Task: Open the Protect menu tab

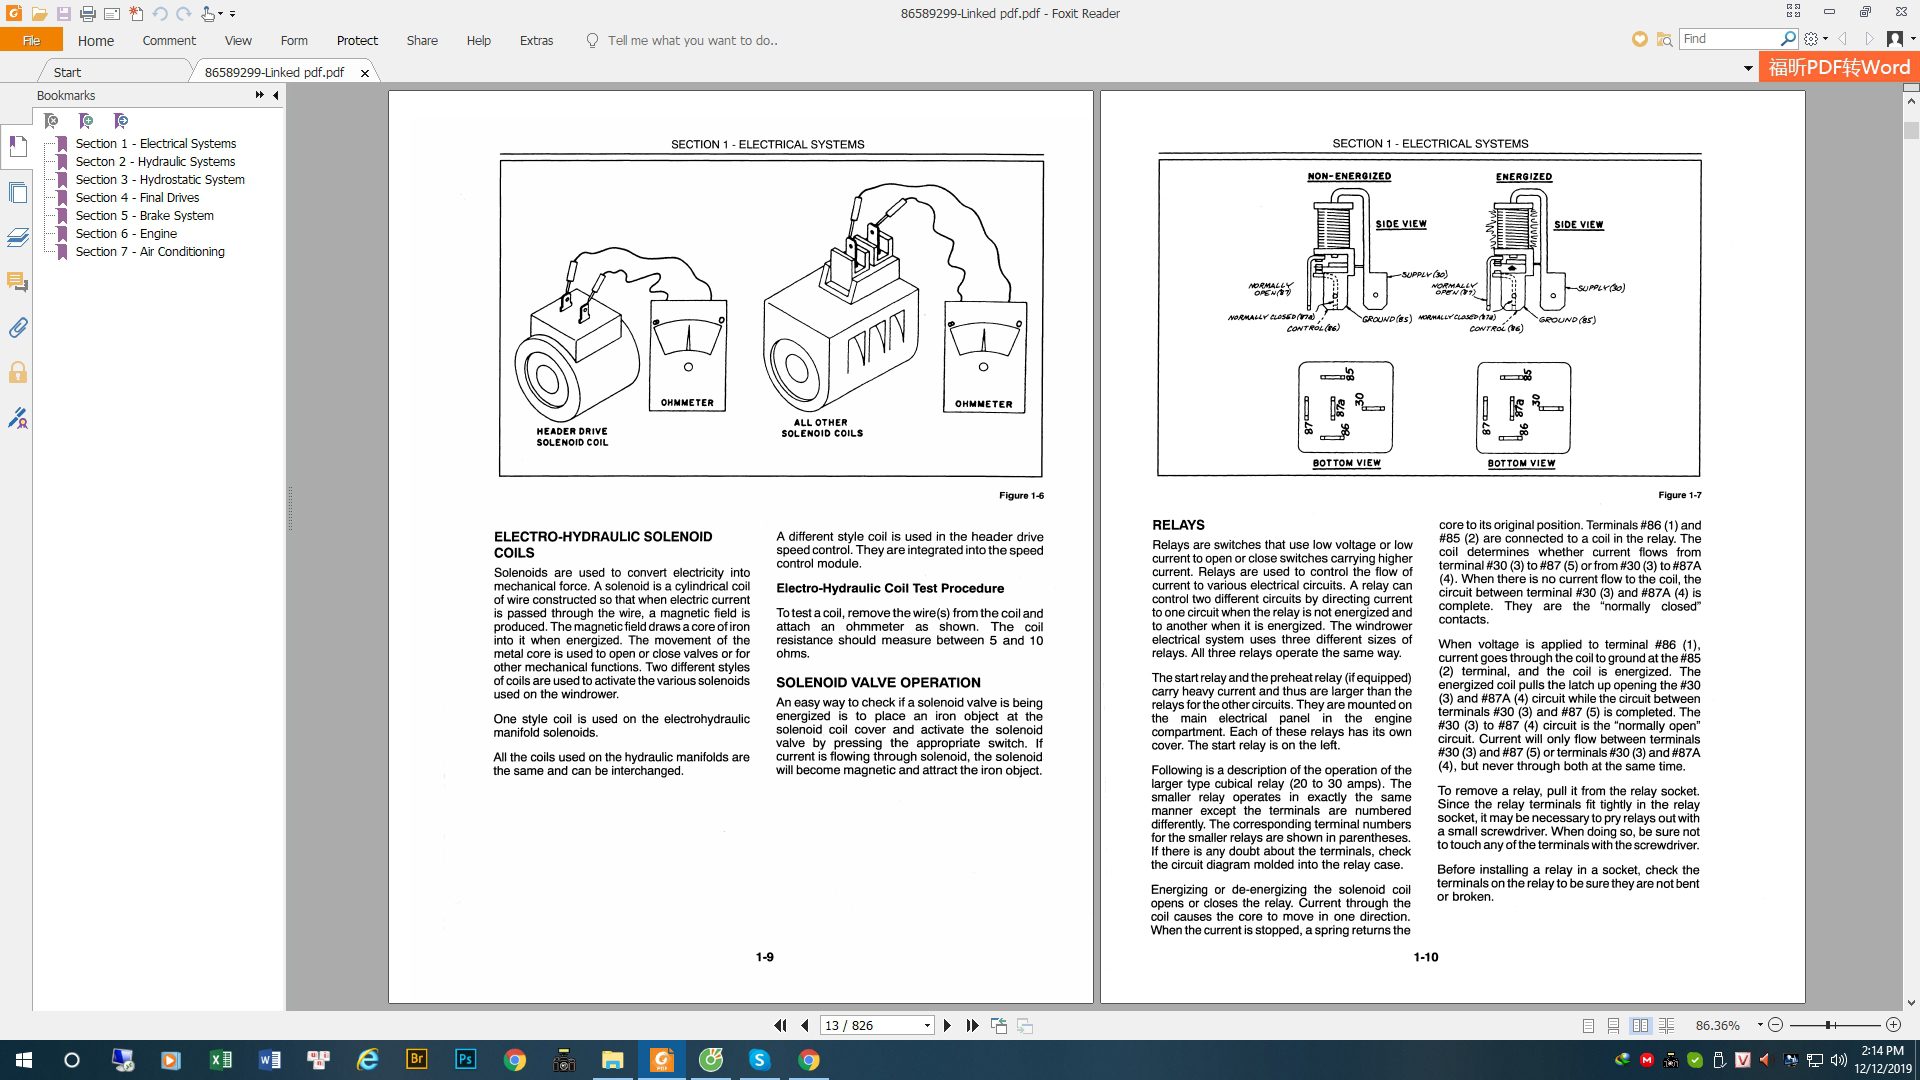Action: coord(357,40)
